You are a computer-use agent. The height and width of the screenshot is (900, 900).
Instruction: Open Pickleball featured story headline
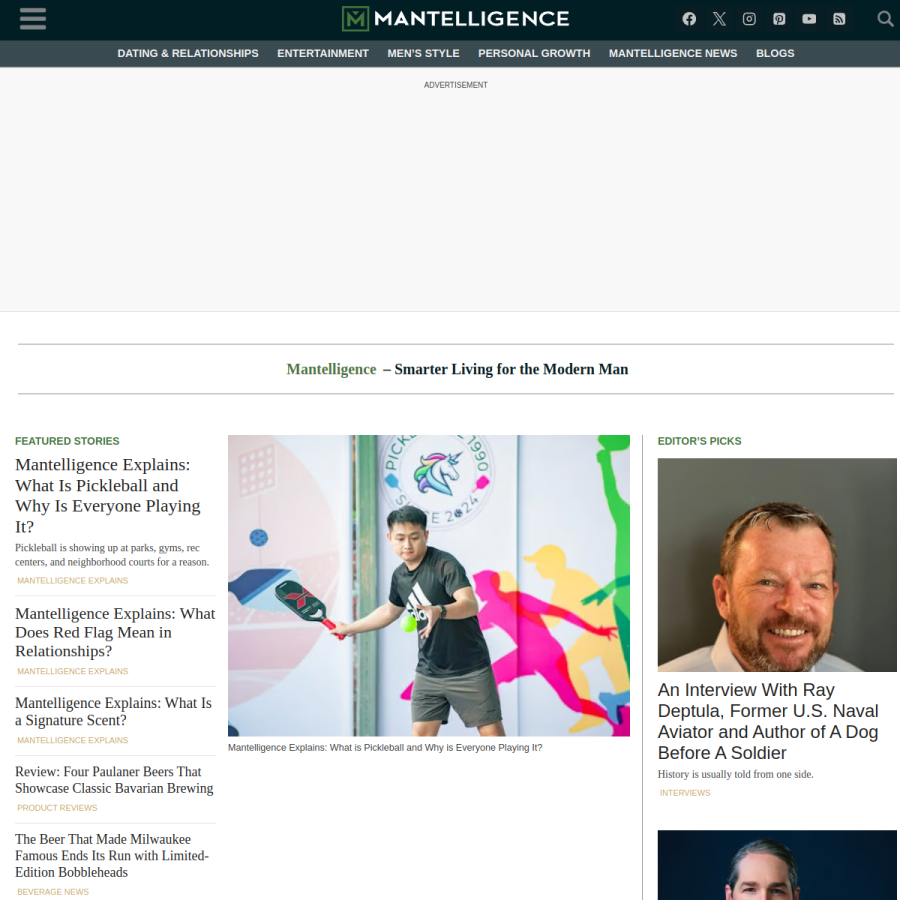(x=108, y=495)
